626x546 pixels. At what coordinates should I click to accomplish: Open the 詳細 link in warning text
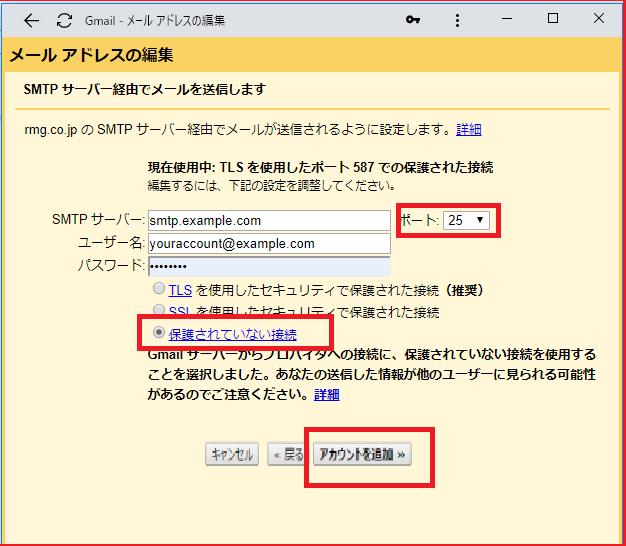click(x=326, y=394)
